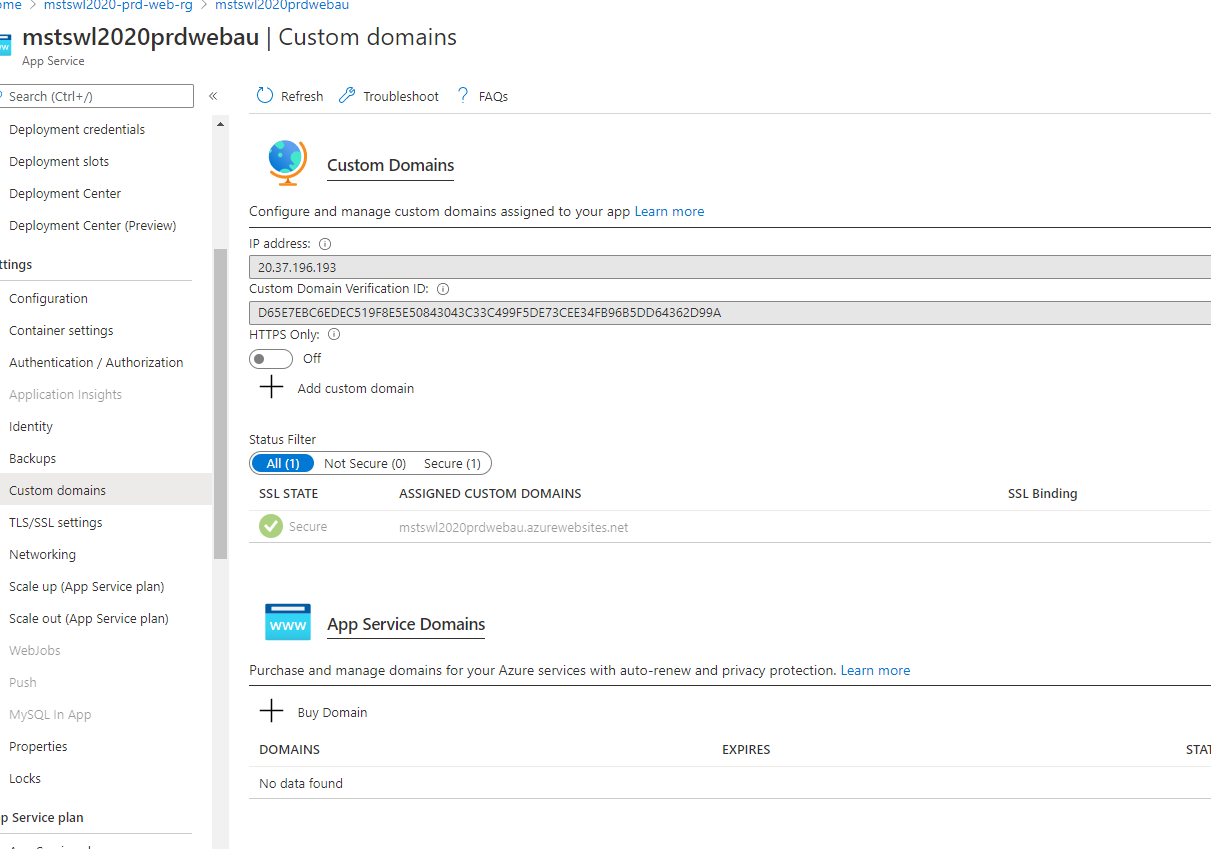1211x849 pixels.
Task: Click the Custom Domain Verification ID field
Action: [x=730, y=313]
